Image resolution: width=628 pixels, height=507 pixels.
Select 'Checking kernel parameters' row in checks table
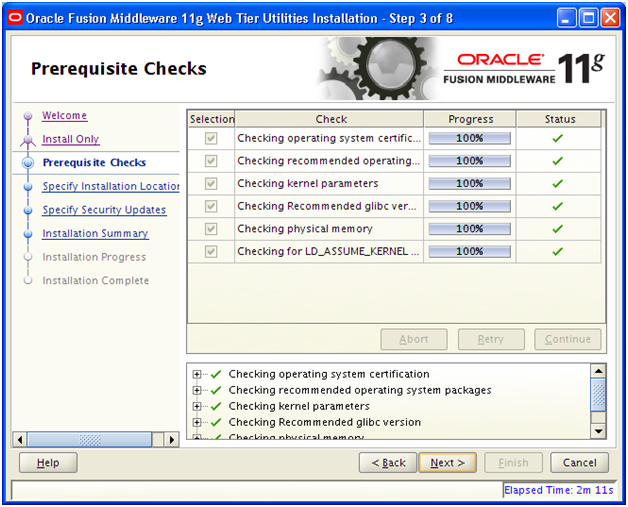(395, 184)
